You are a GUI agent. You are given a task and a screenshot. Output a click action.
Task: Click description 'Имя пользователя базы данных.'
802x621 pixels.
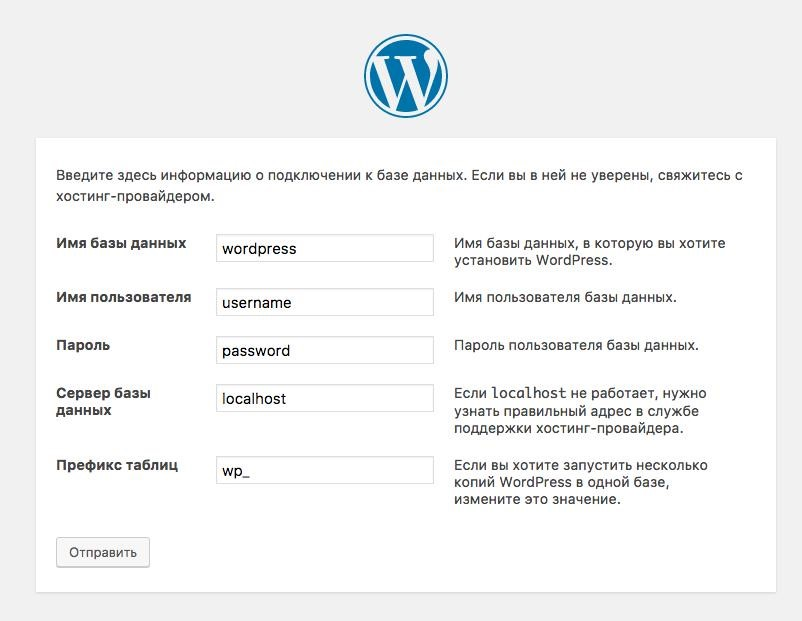click(565, 297)
